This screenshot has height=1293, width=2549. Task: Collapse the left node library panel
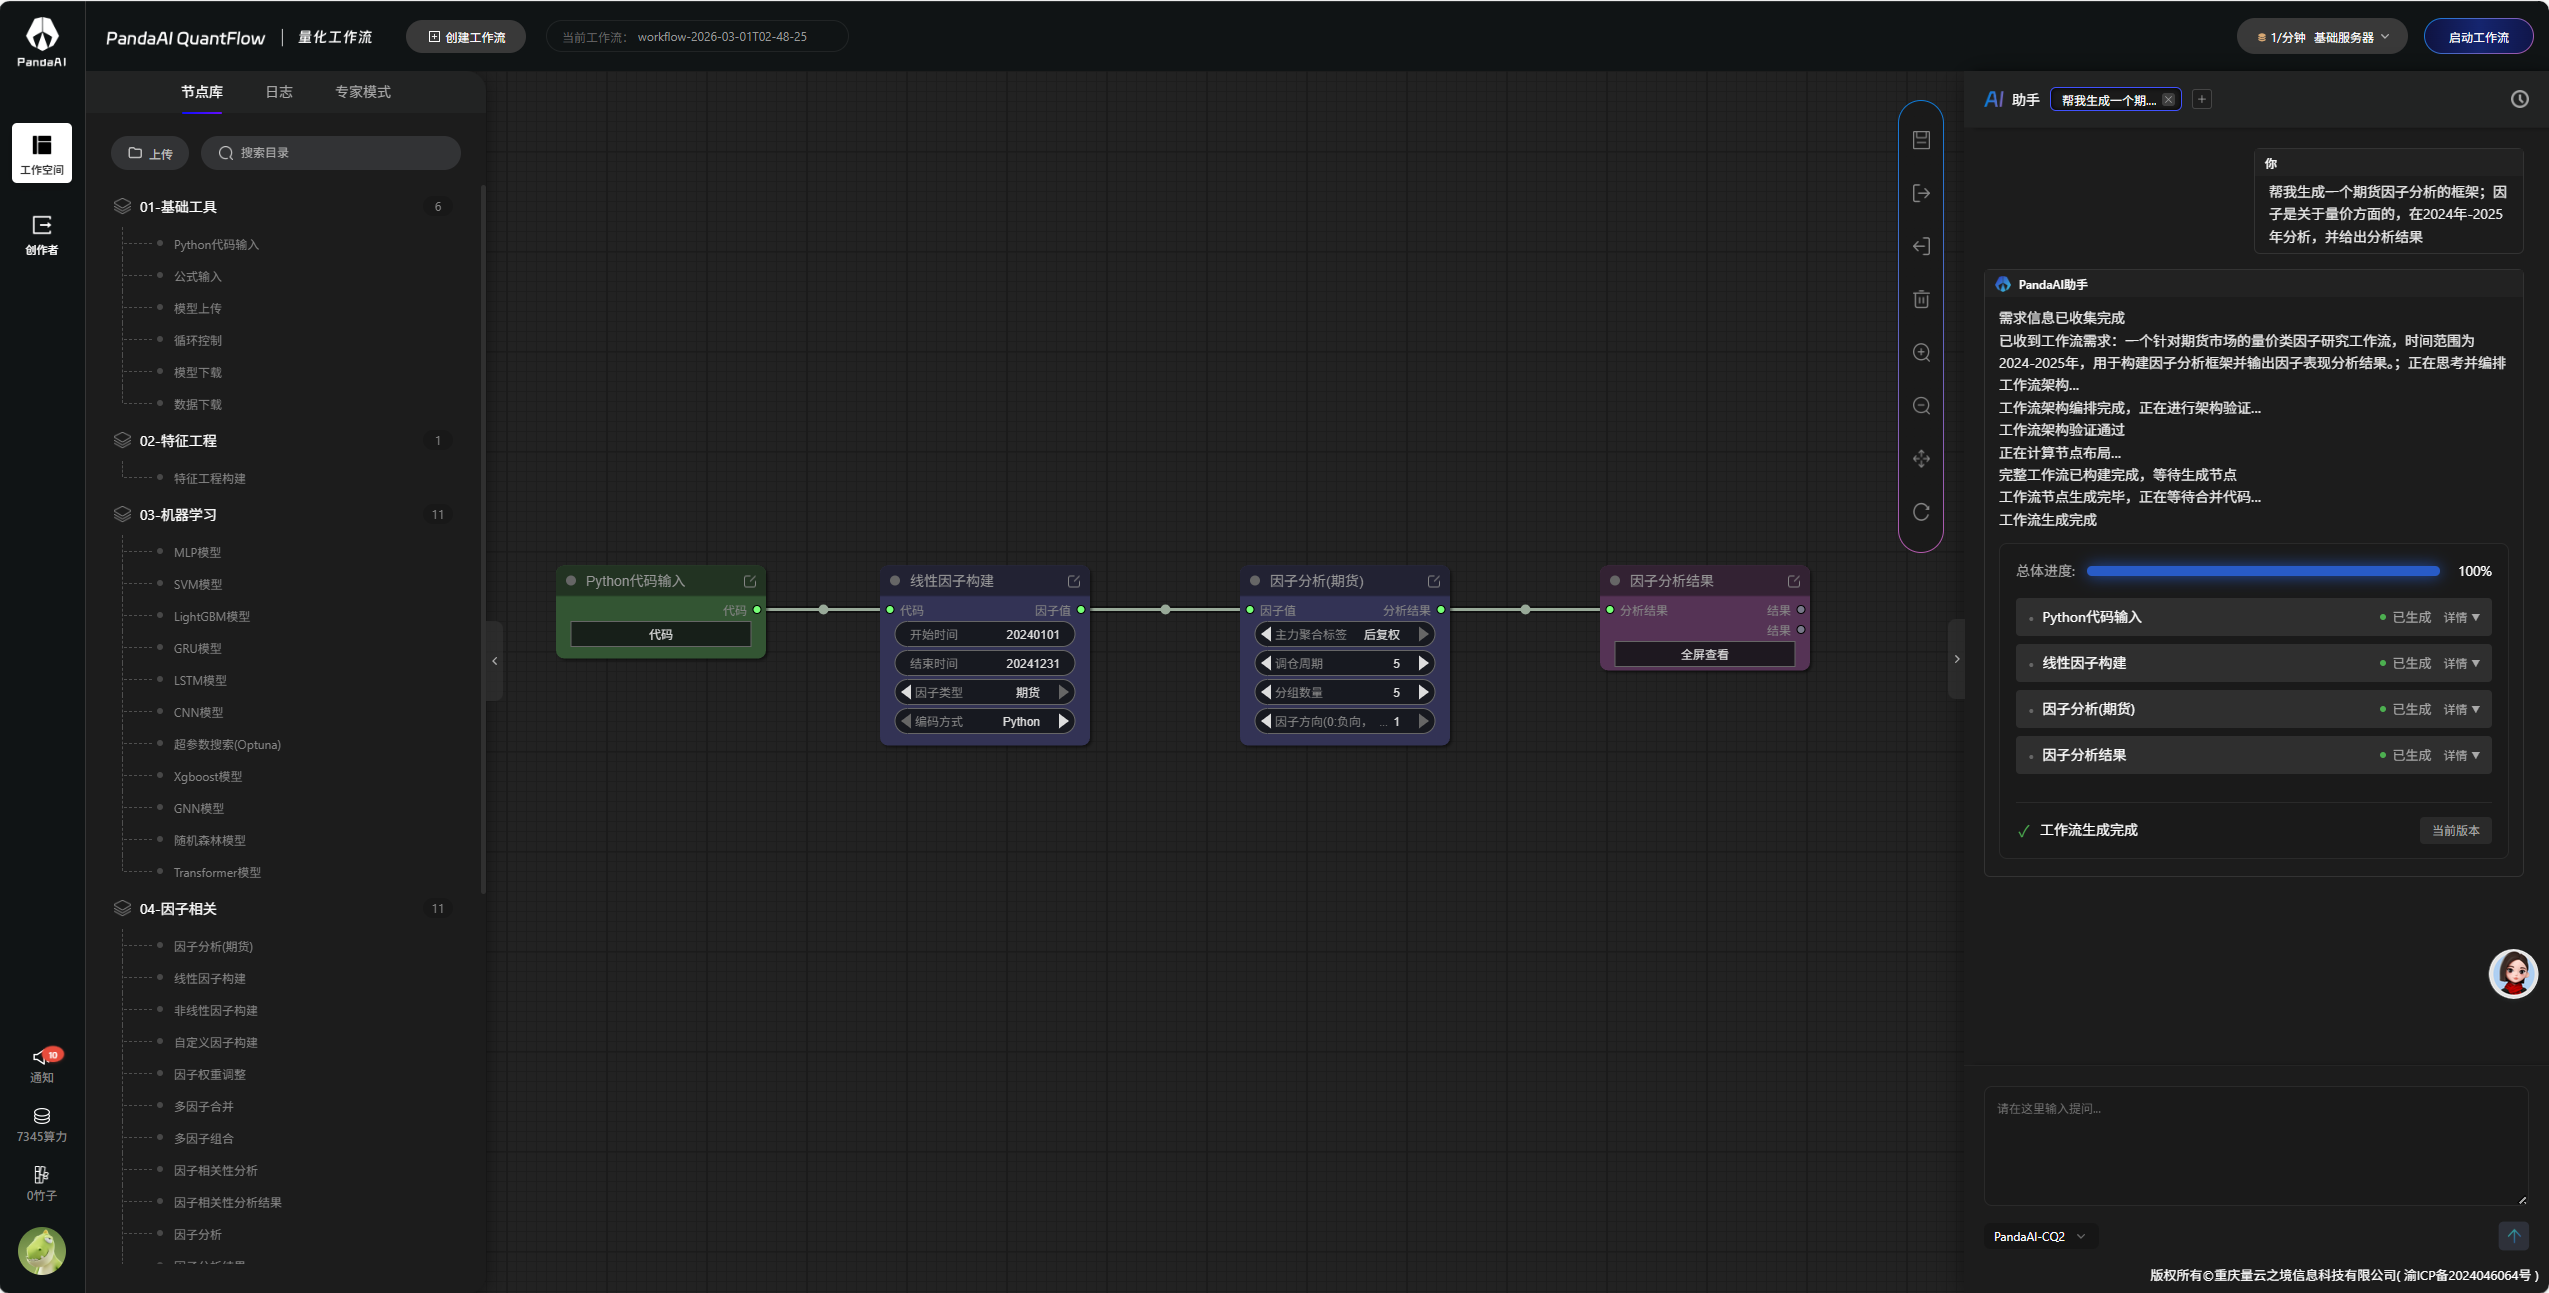(494, 661)
